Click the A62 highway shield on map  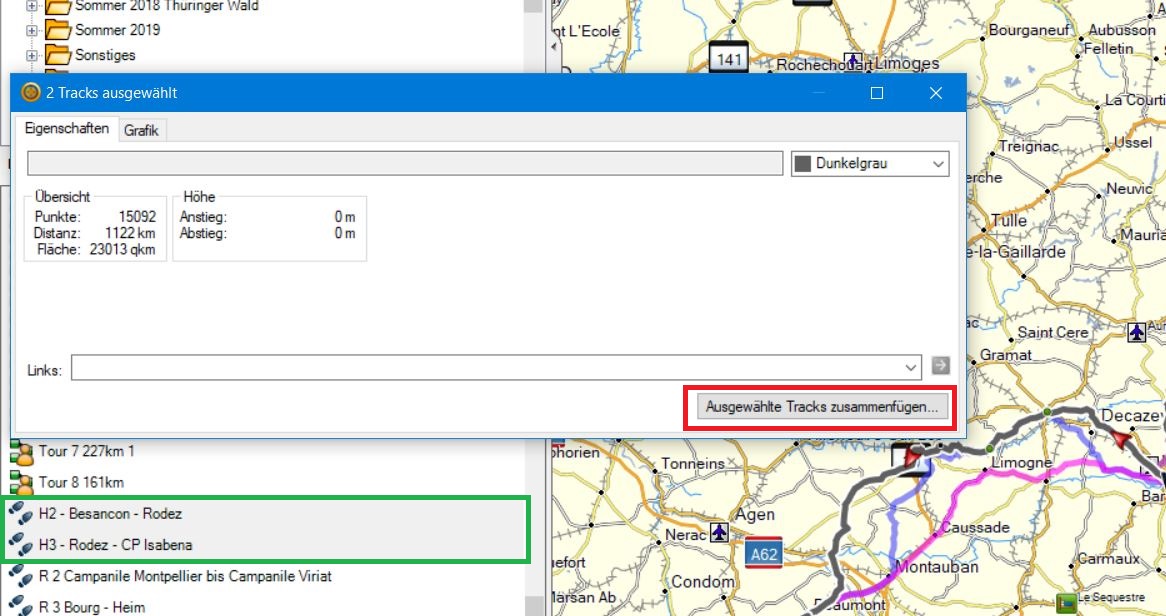tap(763, 552)
